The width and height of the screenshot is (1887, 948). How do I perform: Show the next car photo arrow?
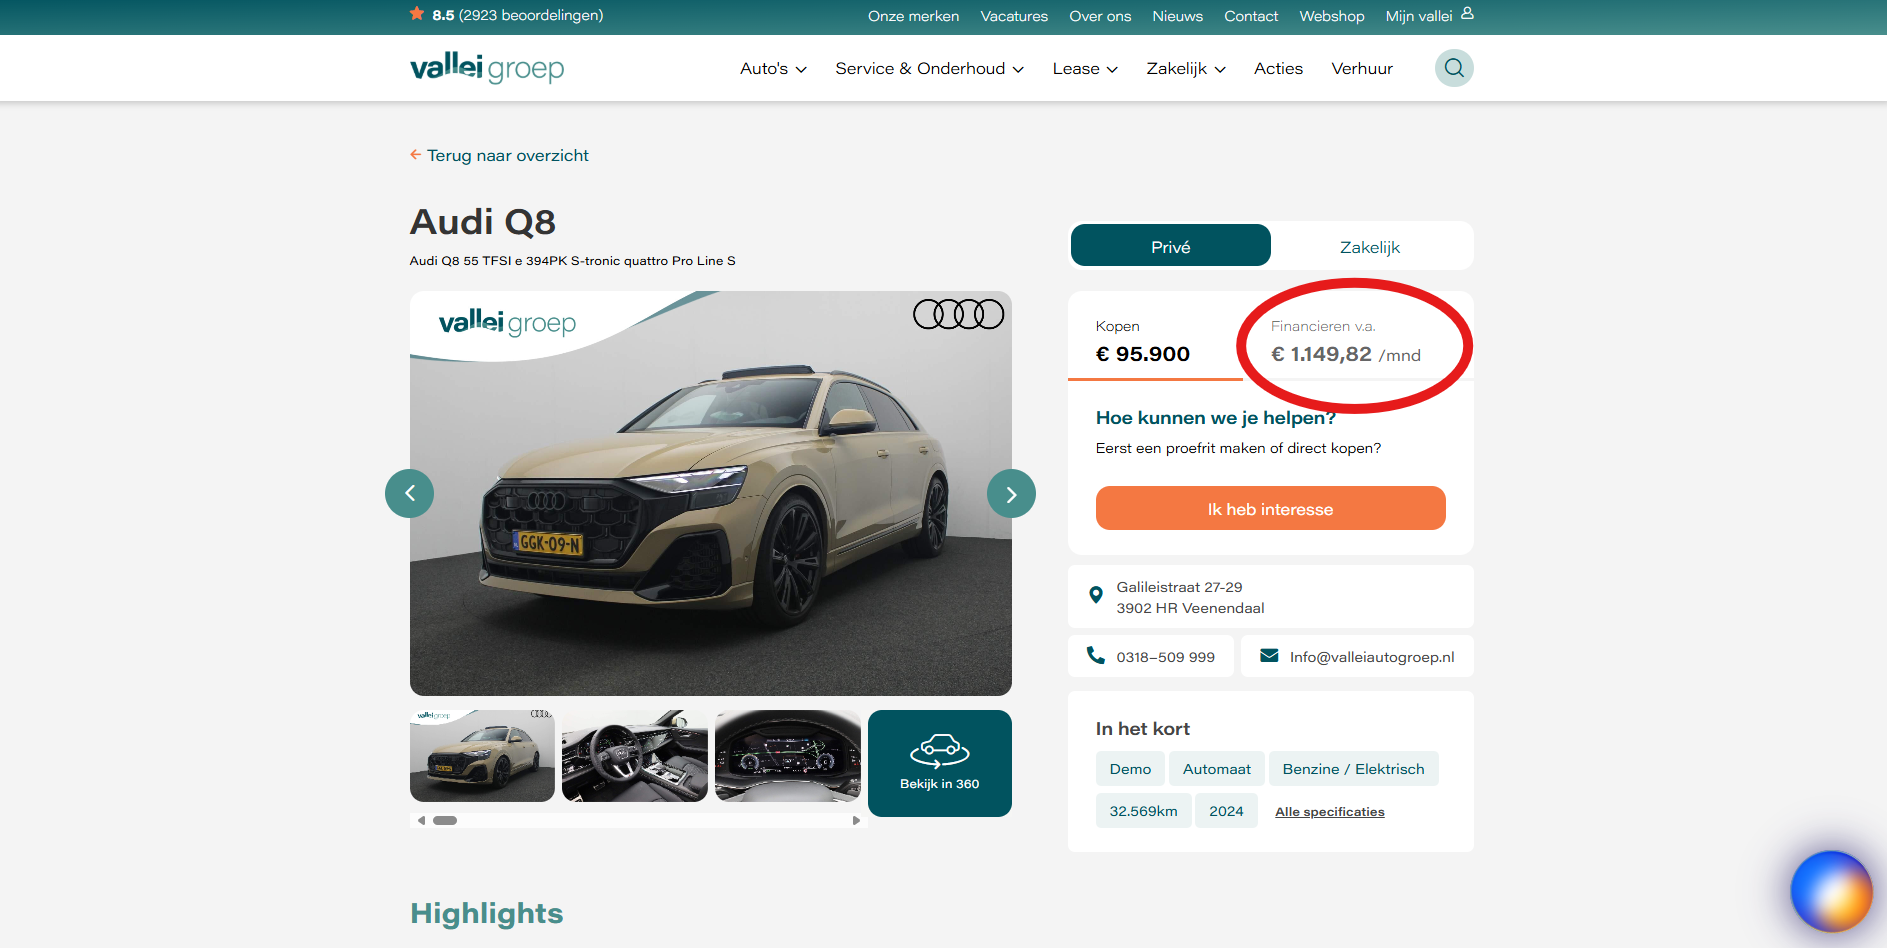click(1011, 493)
